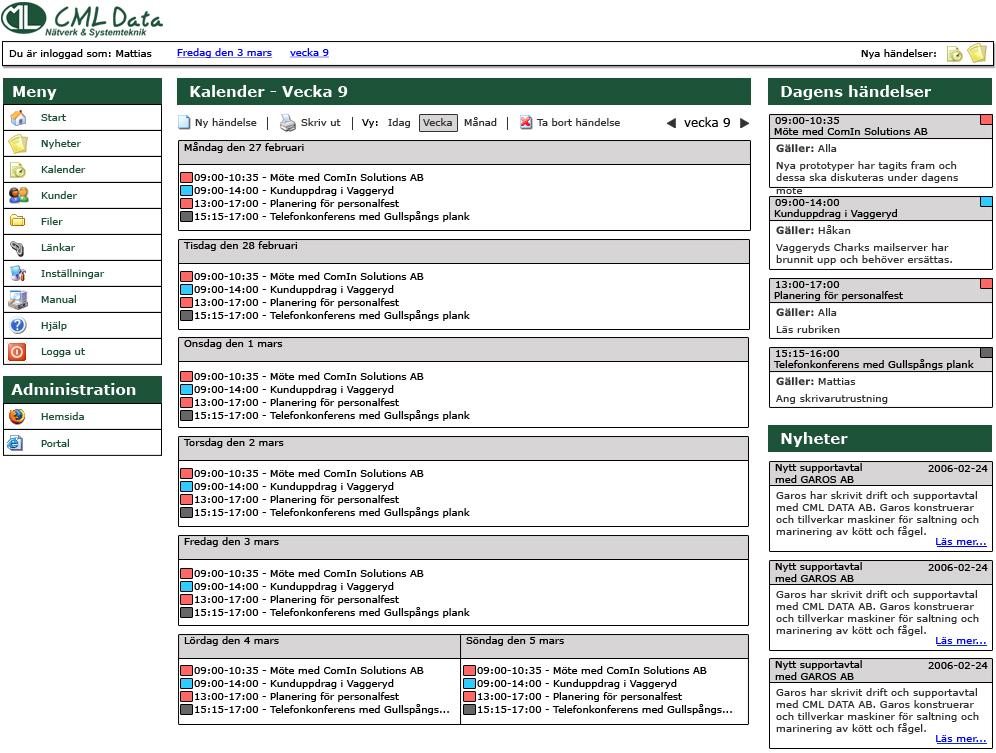The image size is (996, 753).
Task: Click the Hemsida Firefox icon
Action: click(17, 416)
